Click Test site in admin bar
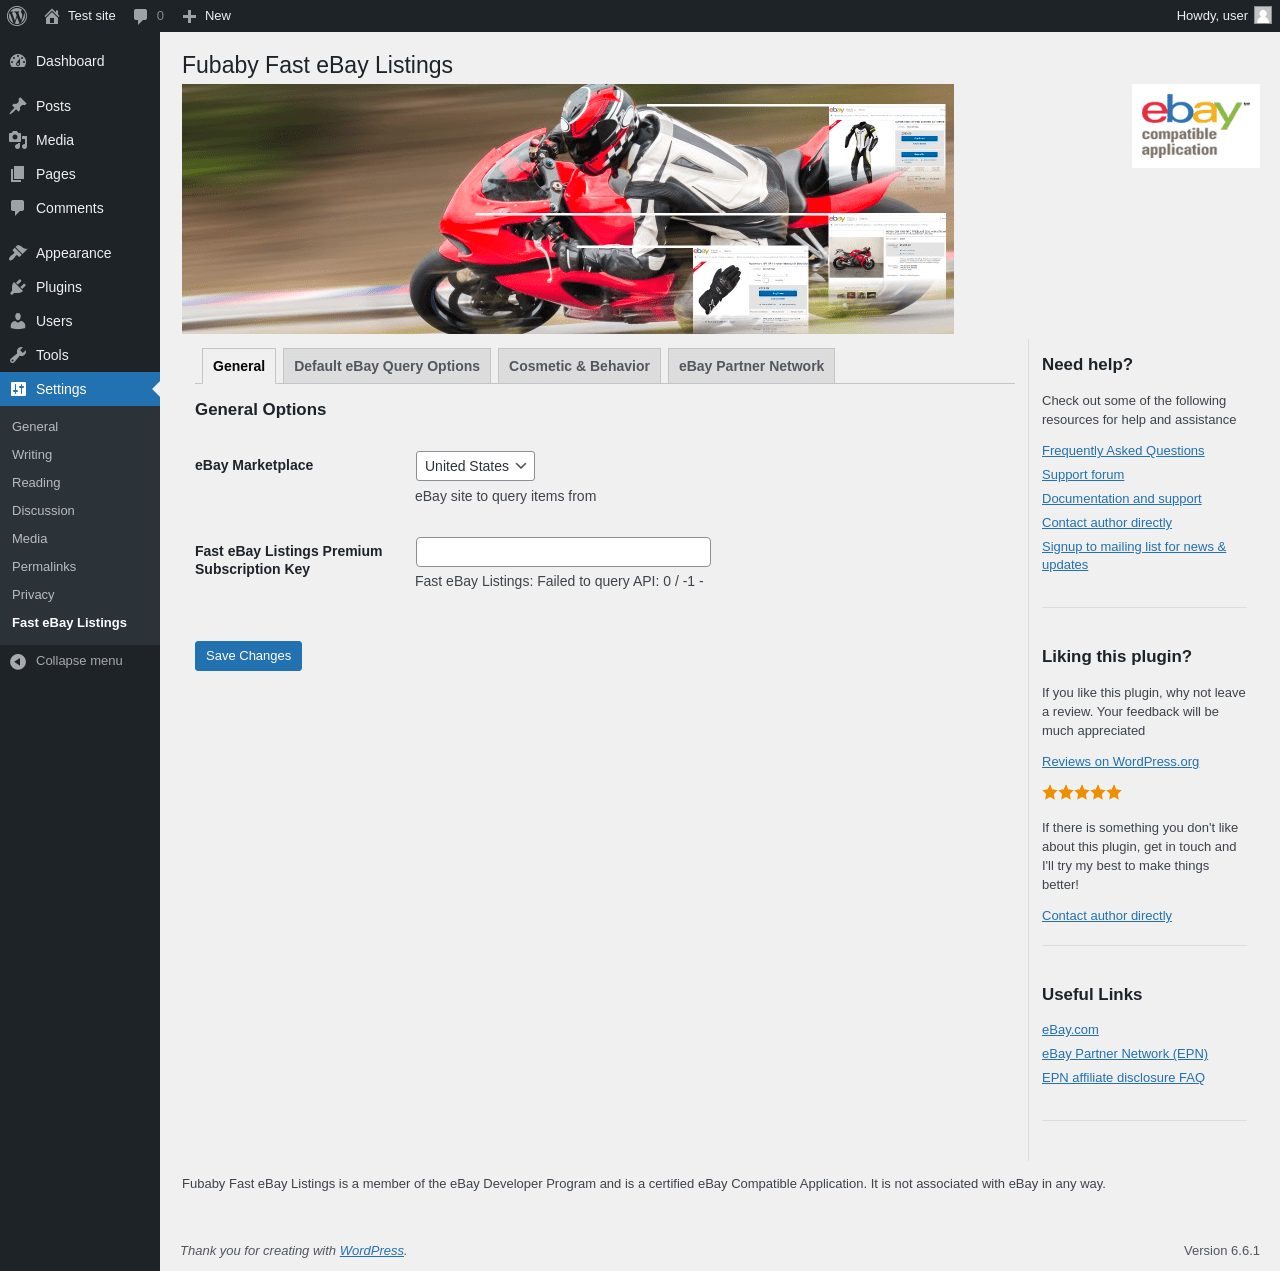Viewport: 1280px width, 1271px height. pos(92,16)
